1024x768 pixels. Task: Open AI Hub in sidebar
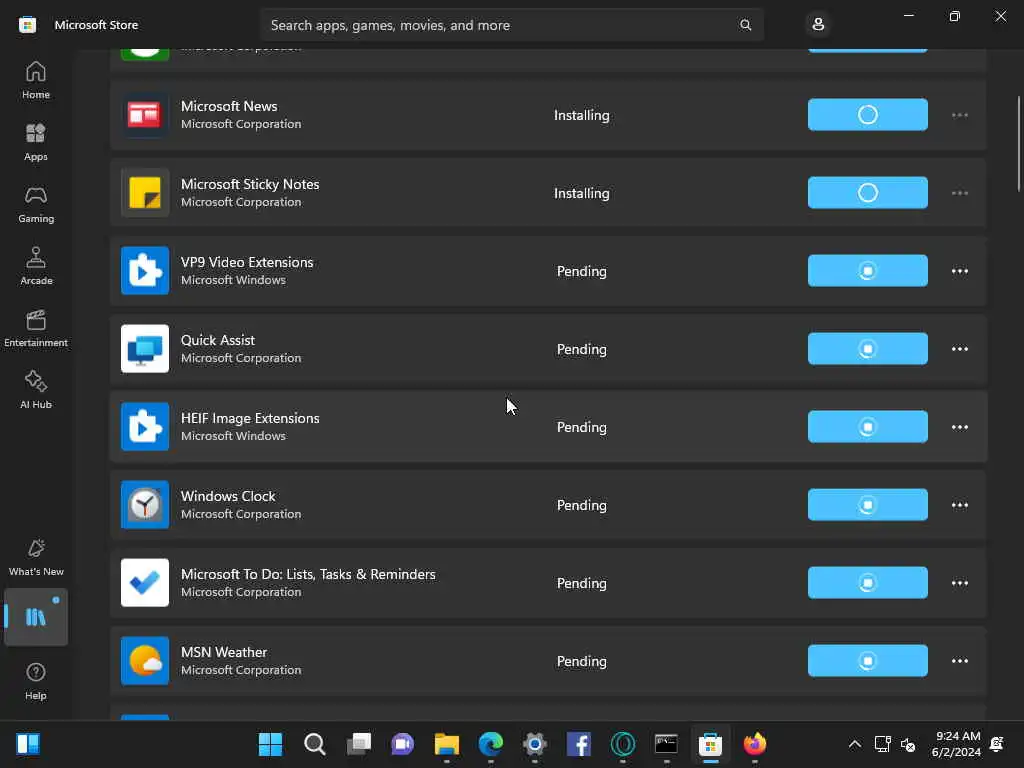36,391
